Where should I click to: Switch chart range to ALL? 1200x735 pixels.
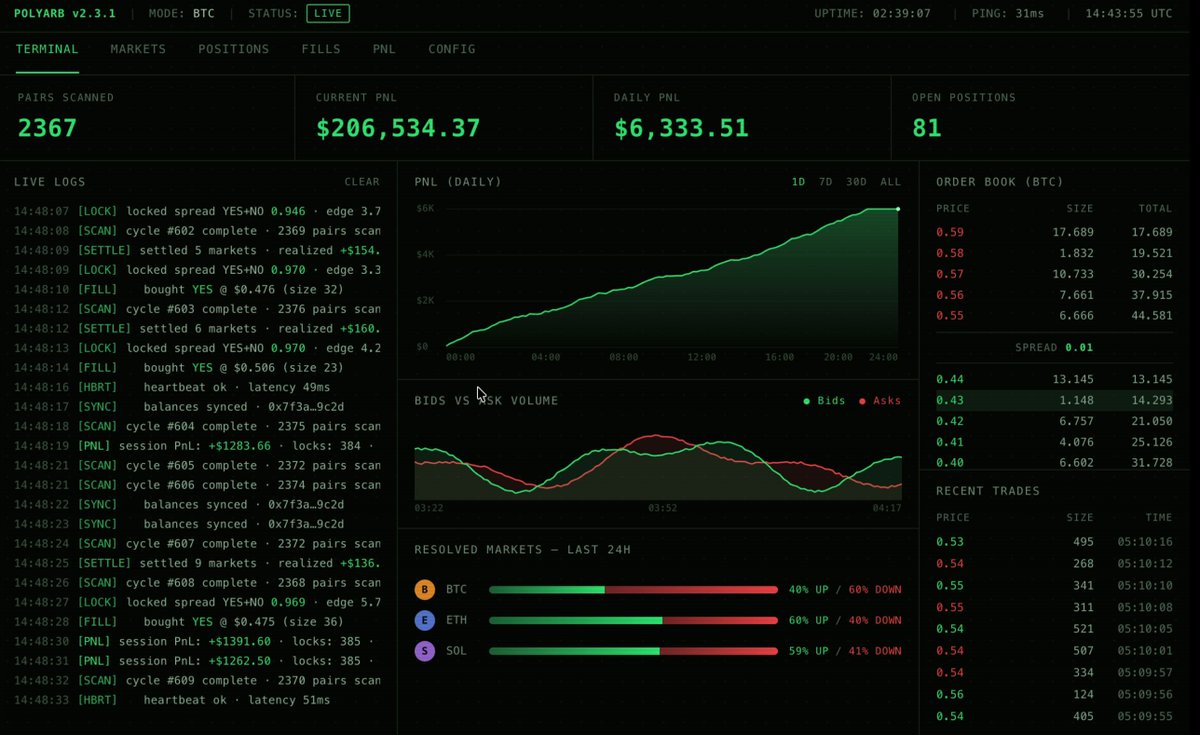(890, 182)
